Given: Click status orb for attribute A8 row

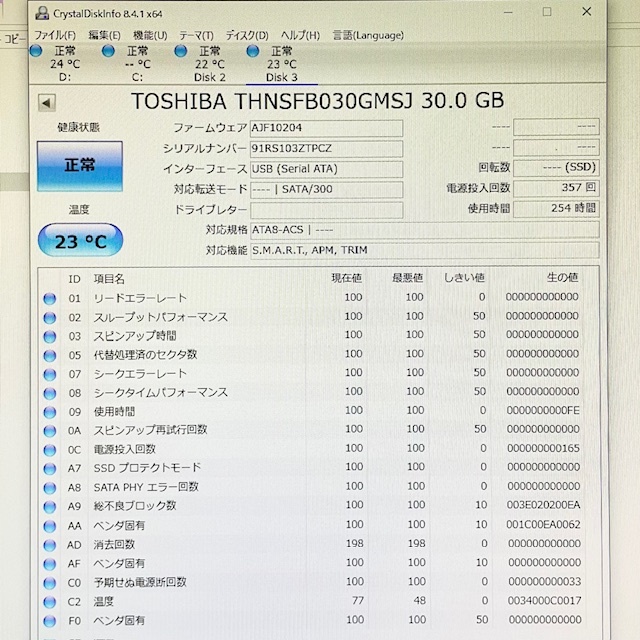Looking at the screenshot, I should 50,488.
